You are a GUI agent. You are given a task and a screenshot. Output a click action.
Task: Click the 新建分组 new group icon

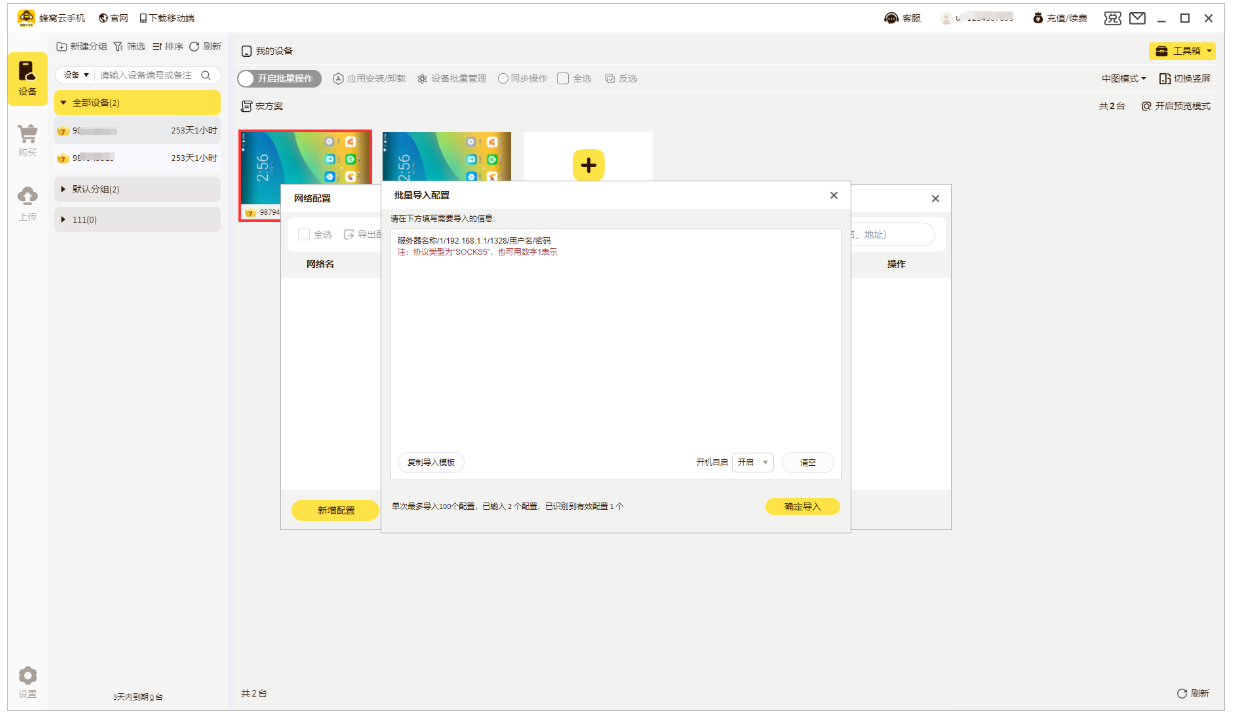coord(62,47)
